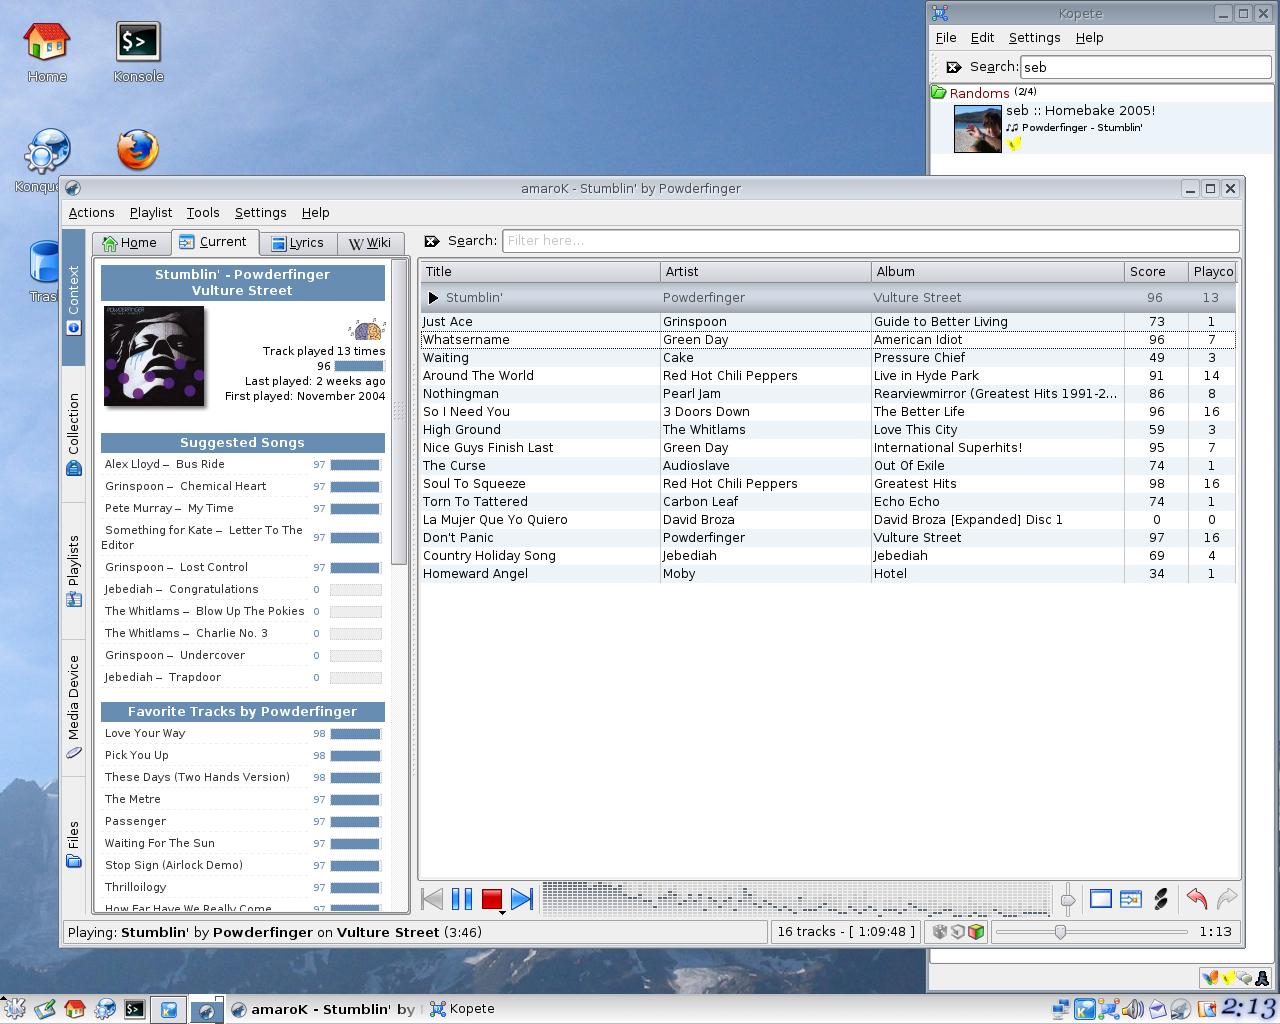Click favorite track Passenger
Image resolution: width=1280 pixels, height=1024 pixels.
[x=135, y=821]
